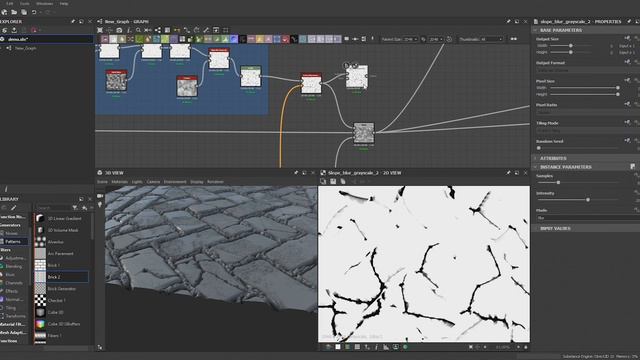Toggle the Random Seed inheritance button
This screenshot has width=640, height=360.
[627, 141]
